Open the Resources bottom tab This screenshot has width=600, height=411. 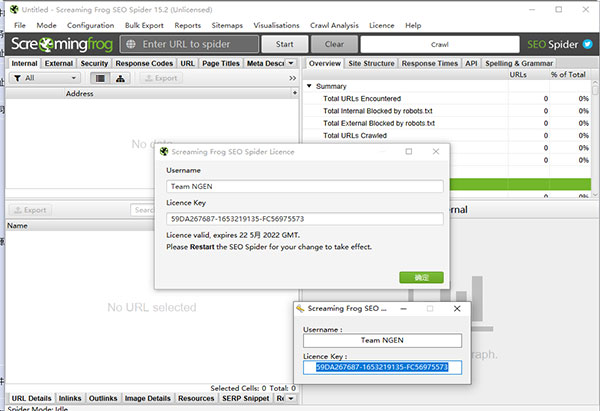(196, 398)
